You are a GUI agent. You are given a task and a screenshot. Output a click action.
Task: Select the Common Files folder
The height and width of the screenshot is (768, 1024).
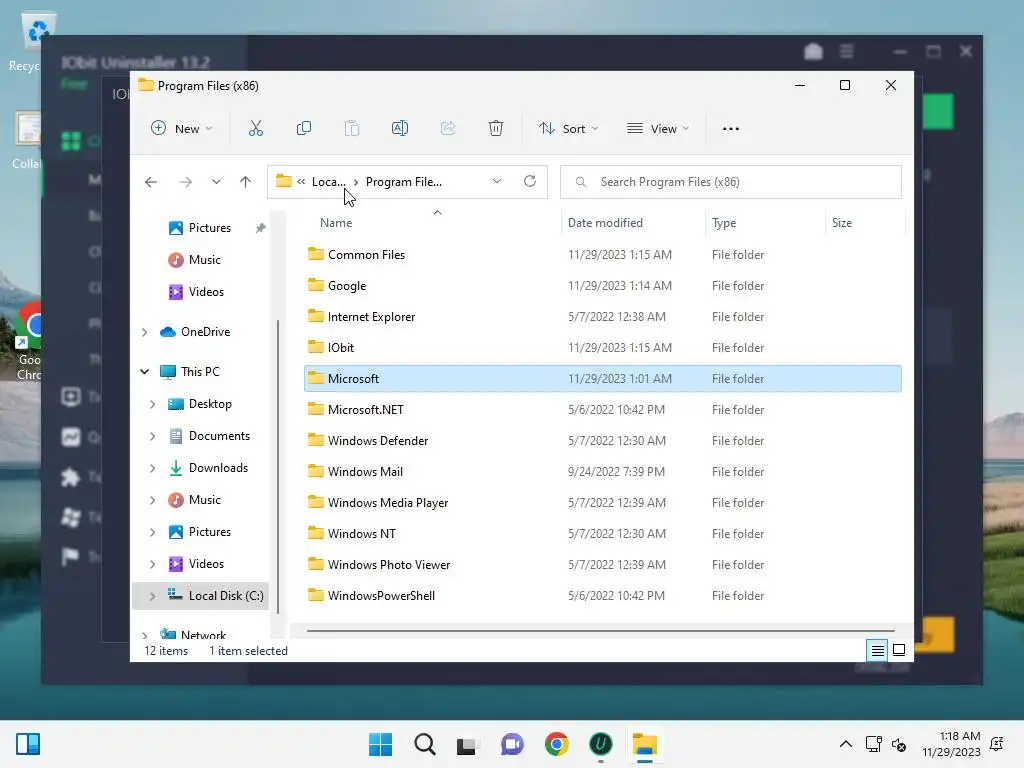[x=603, y=255]
